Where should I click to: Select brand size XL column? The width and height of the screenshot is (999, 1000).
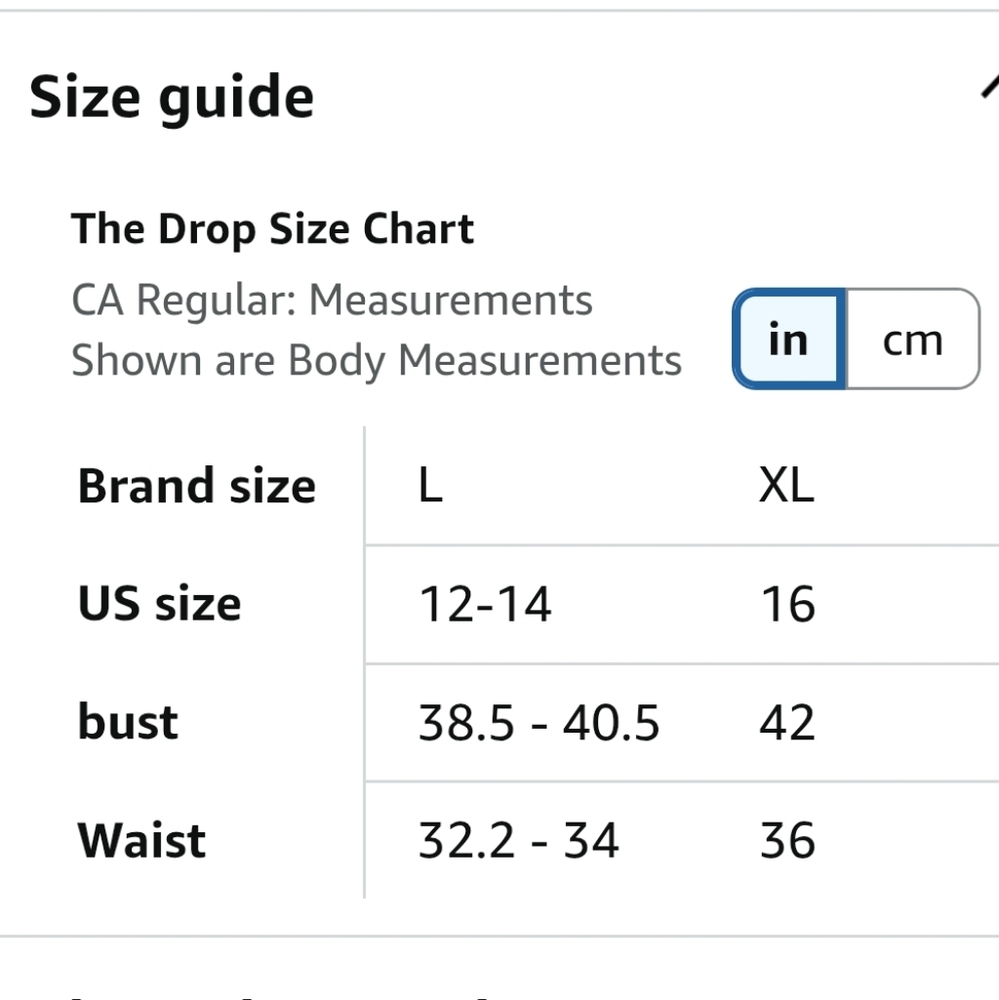pos(787,486)
